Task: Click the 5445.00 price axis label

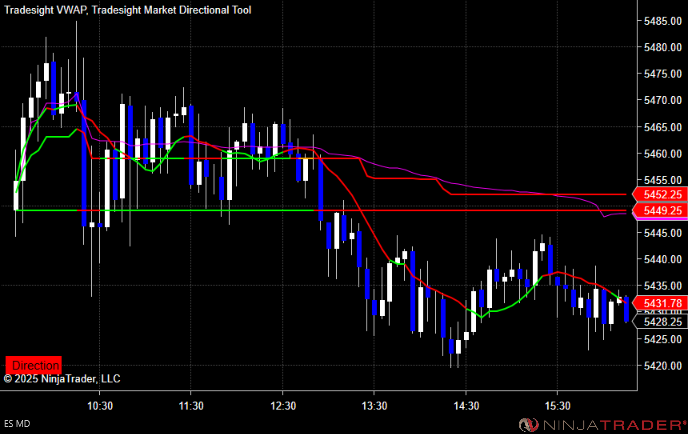Action: (663, 233)
